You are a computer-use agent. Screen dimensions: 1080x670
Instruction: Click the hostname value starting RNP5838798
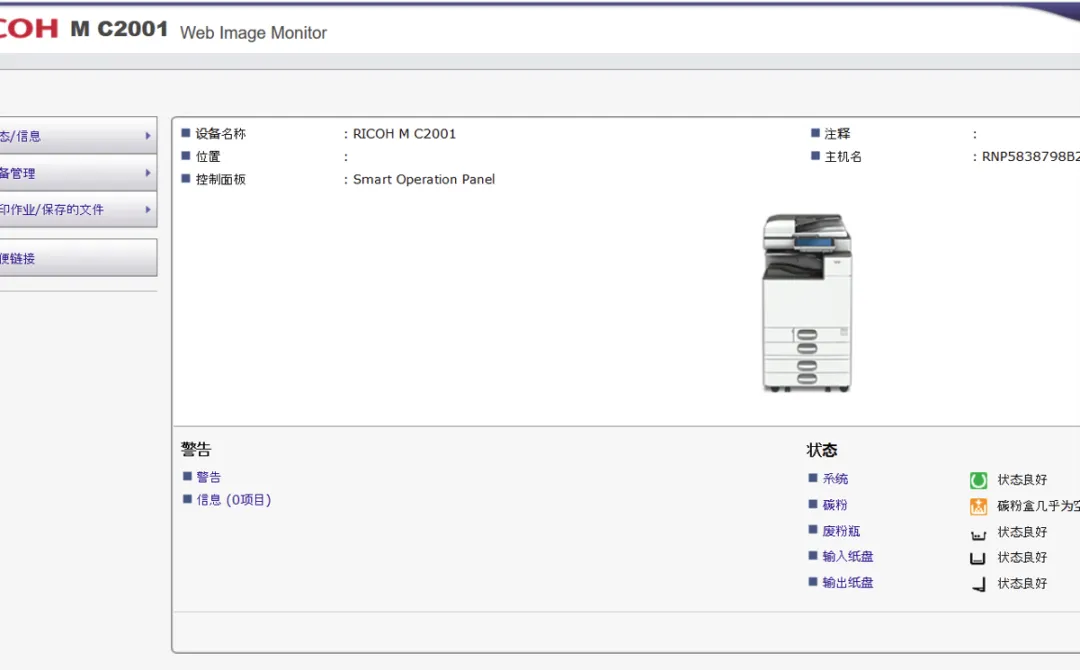coord(1030,156)
